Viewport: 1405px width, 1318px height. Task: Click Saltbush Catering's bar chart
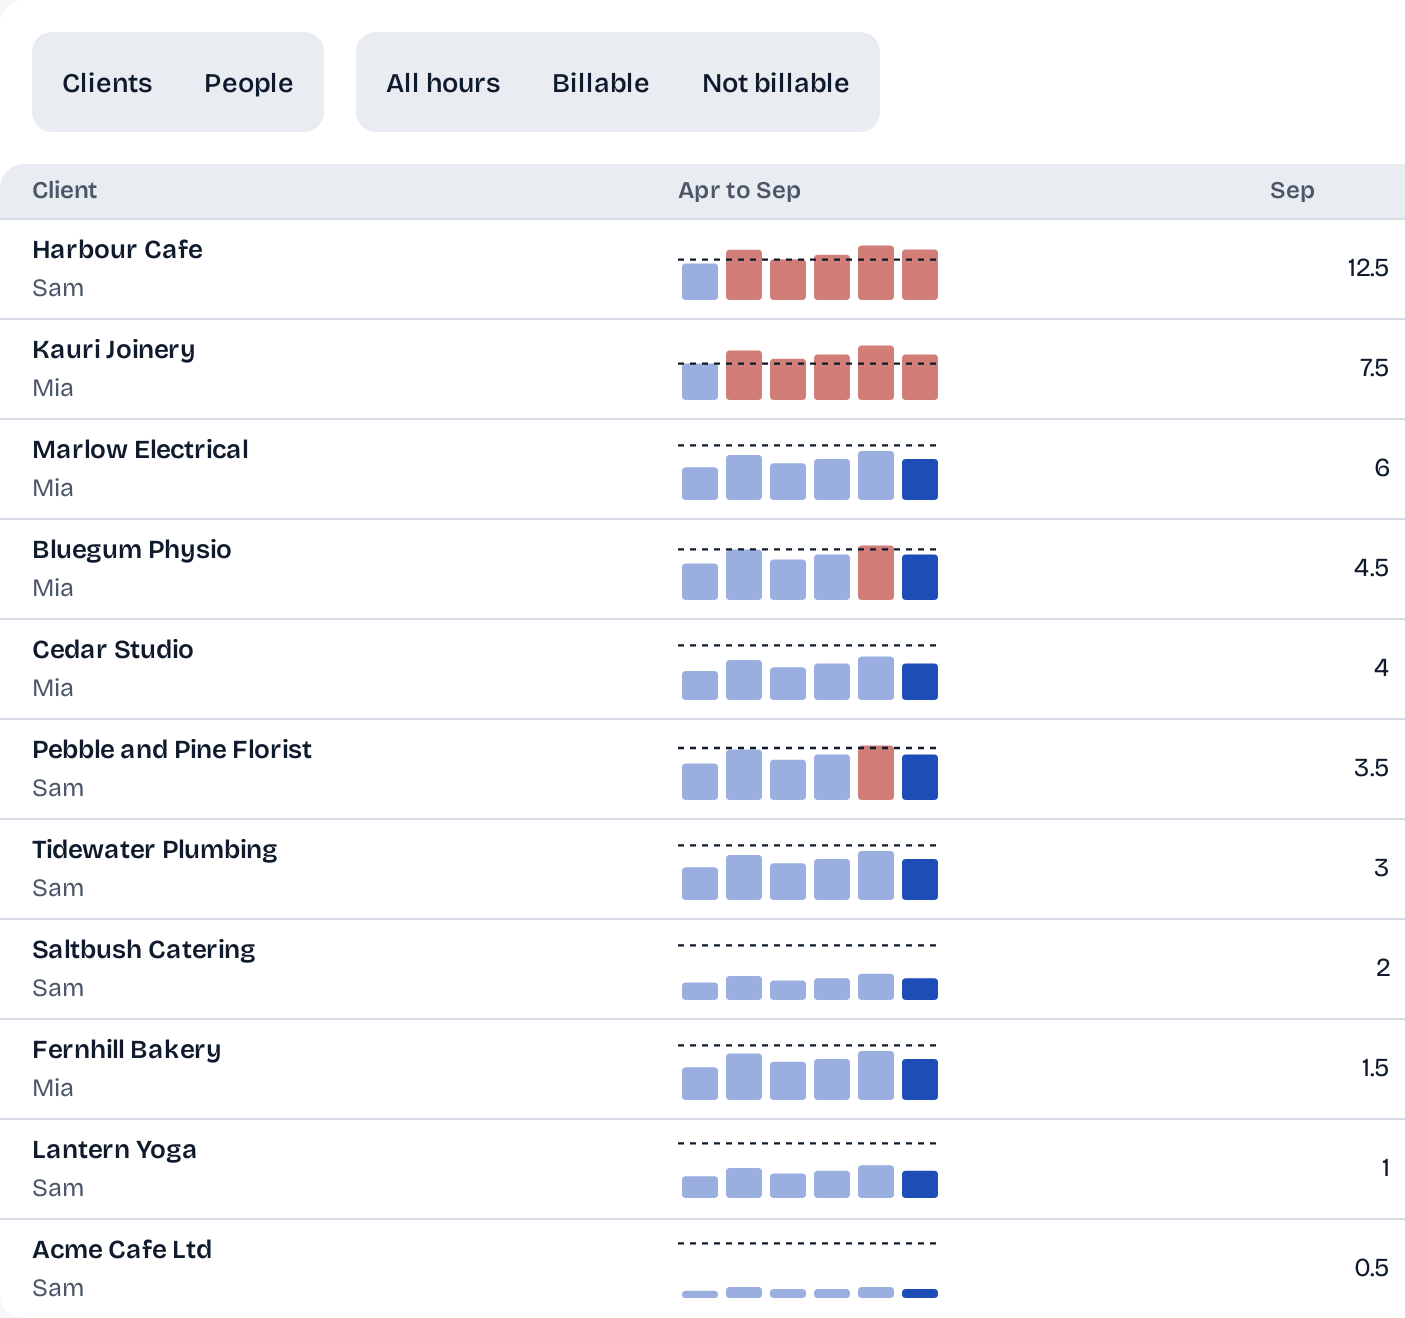[808, 972]
